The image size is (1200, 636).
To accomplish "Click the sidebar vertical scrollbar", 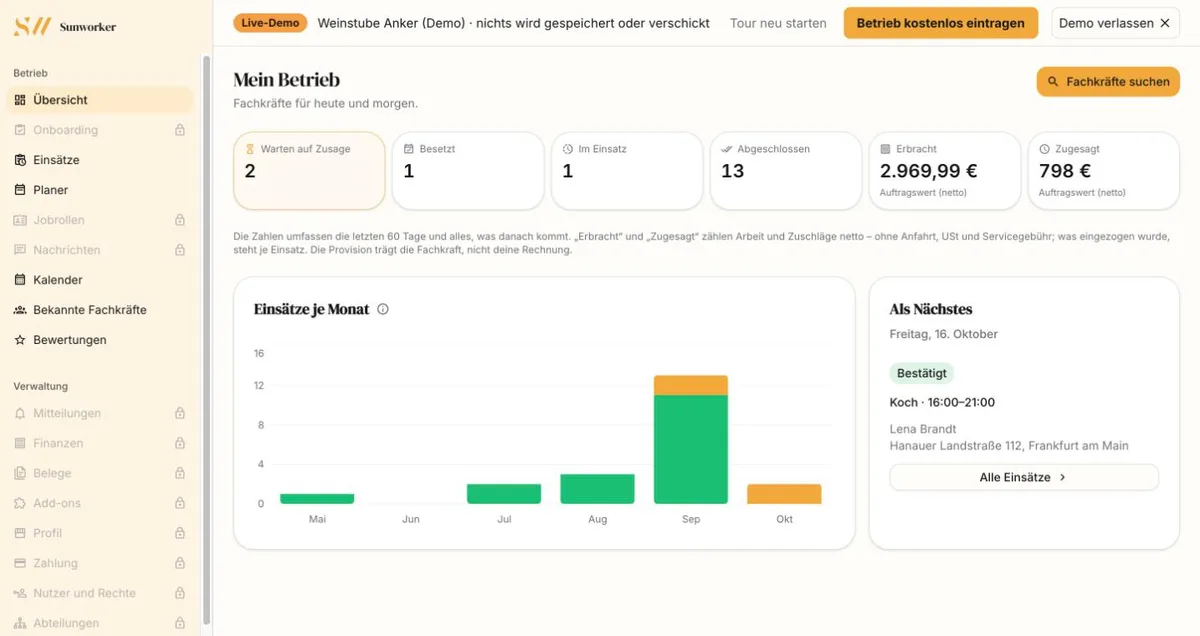I will tap(207, 340).
